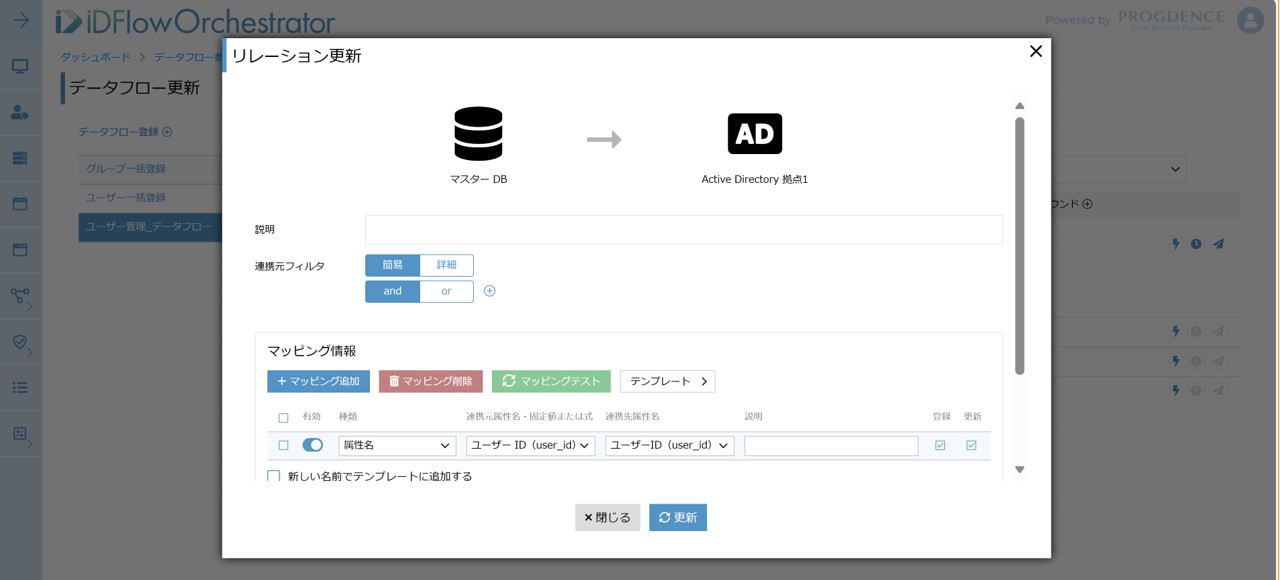Select the or filter condition option
The image size is (1280, 580).
446,291
